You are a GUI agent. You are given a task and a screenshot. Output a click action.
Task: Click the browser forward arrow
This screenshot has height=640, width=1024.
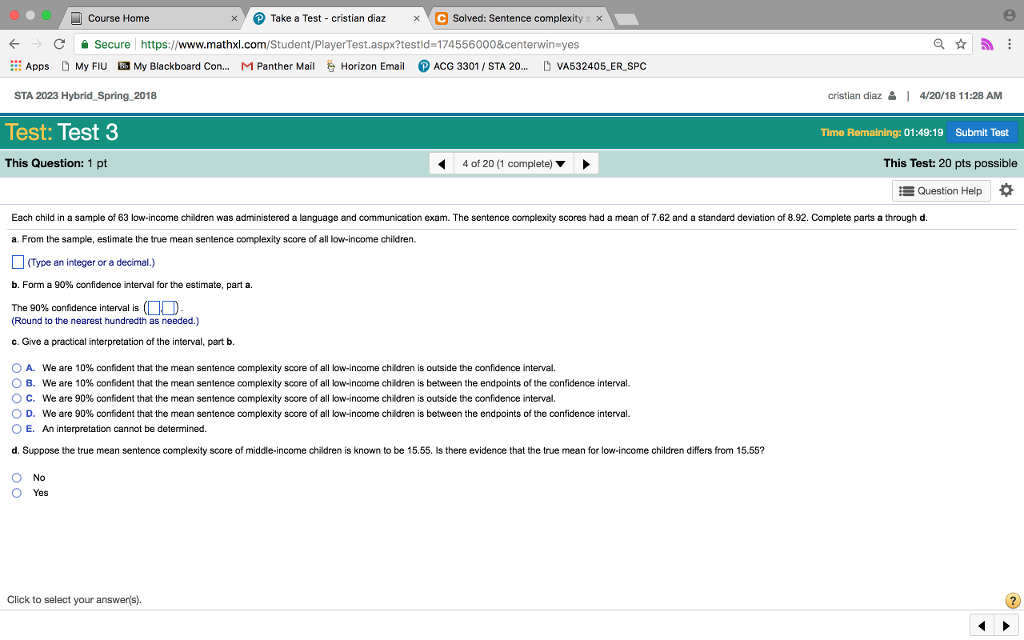pos(37,44)
